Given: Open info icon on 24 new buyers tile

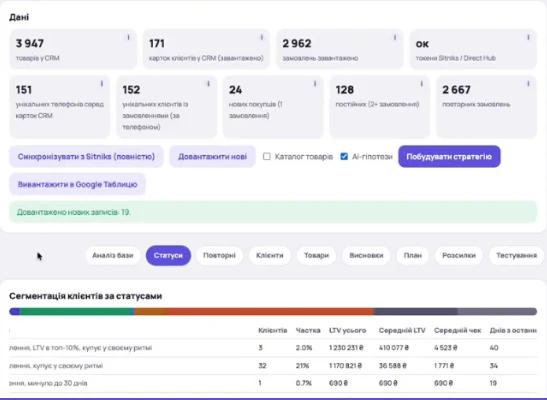Looking at the screenshot, I should click(x=315, y=84).
